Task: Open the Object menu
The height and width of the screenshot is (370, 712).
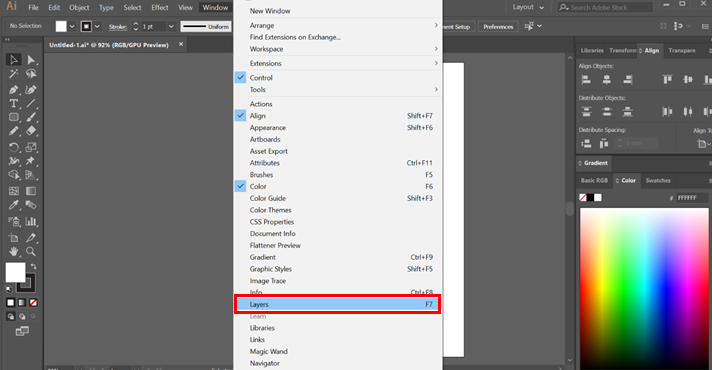Action: [79, 7]
